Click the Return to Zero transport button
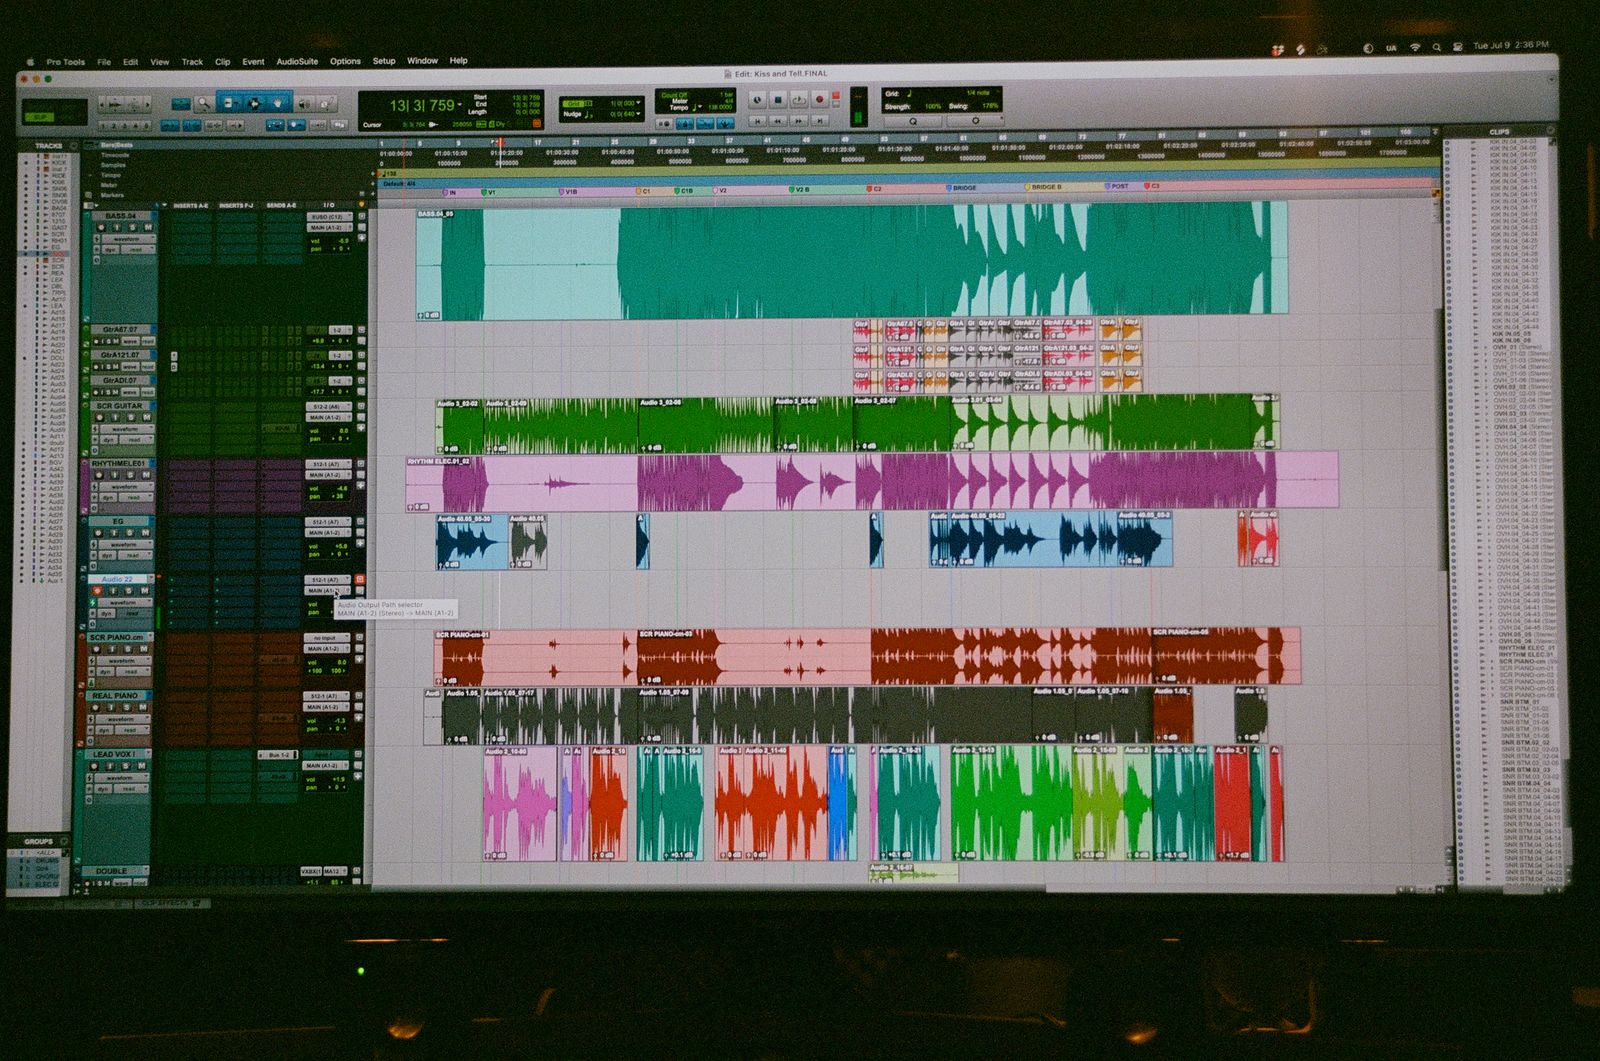Viewport: 1600px width, 1061px height. coord(757,121)
